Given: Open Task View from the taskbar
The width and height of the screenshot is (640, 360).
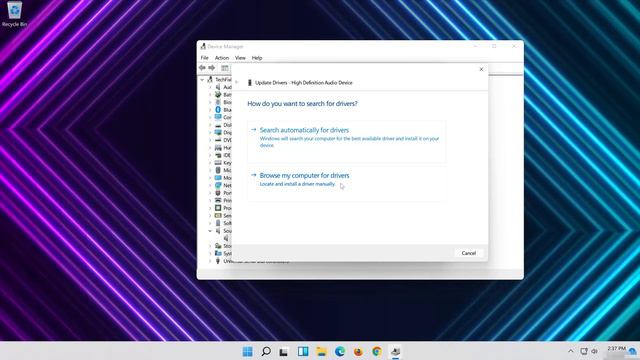Looking at the screenshot, I should pos(284,351).
